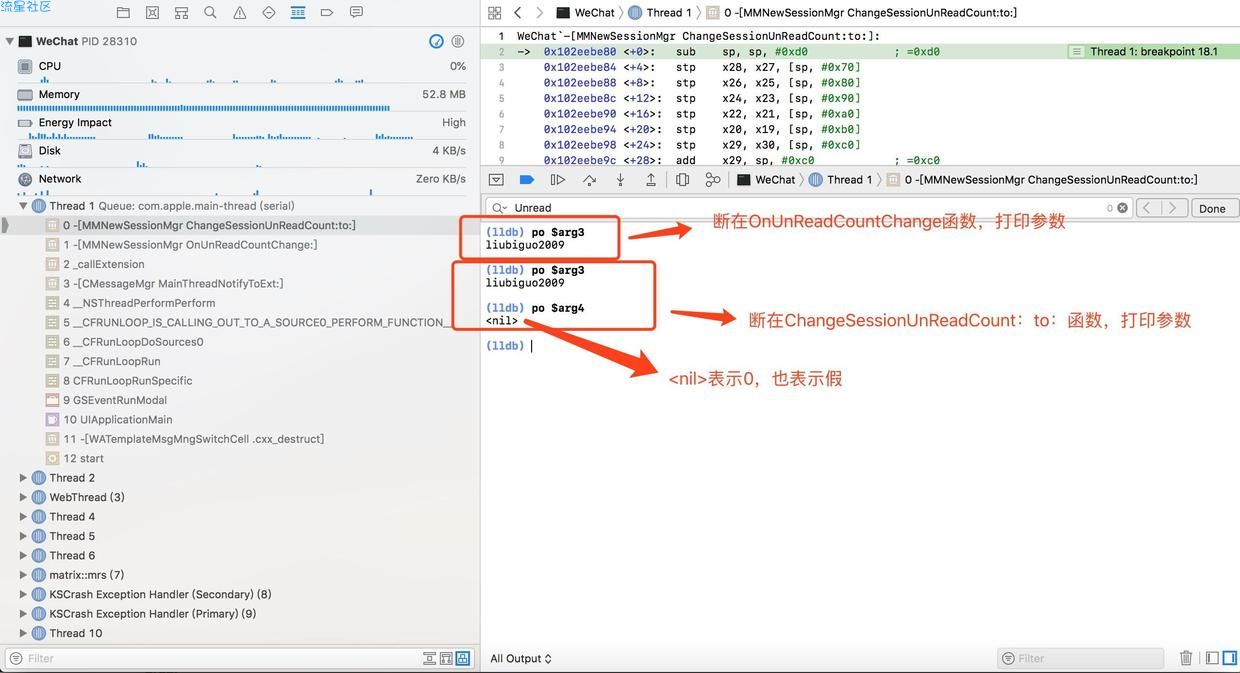This screenshot has height=673, width=1240.
Task: Click WeChat in debug bar path
Action: 766,180
